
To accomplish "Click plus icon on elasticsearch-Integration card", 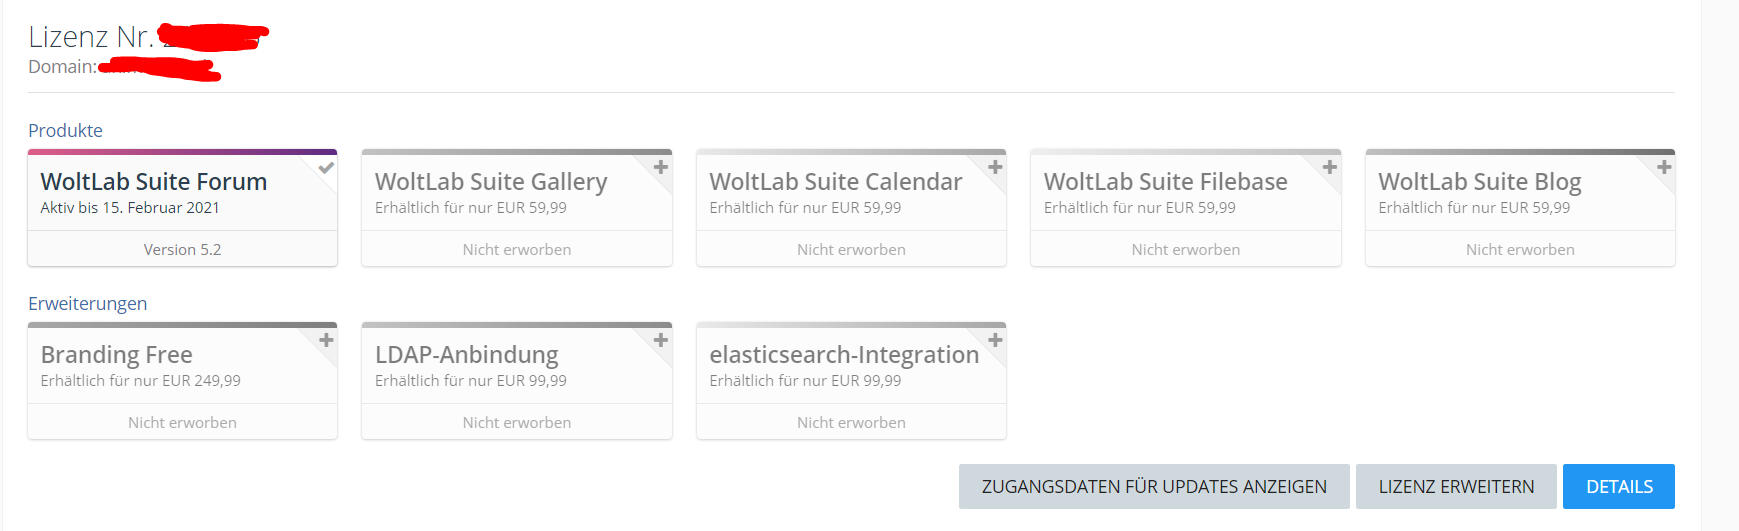I will click(995, 340).
